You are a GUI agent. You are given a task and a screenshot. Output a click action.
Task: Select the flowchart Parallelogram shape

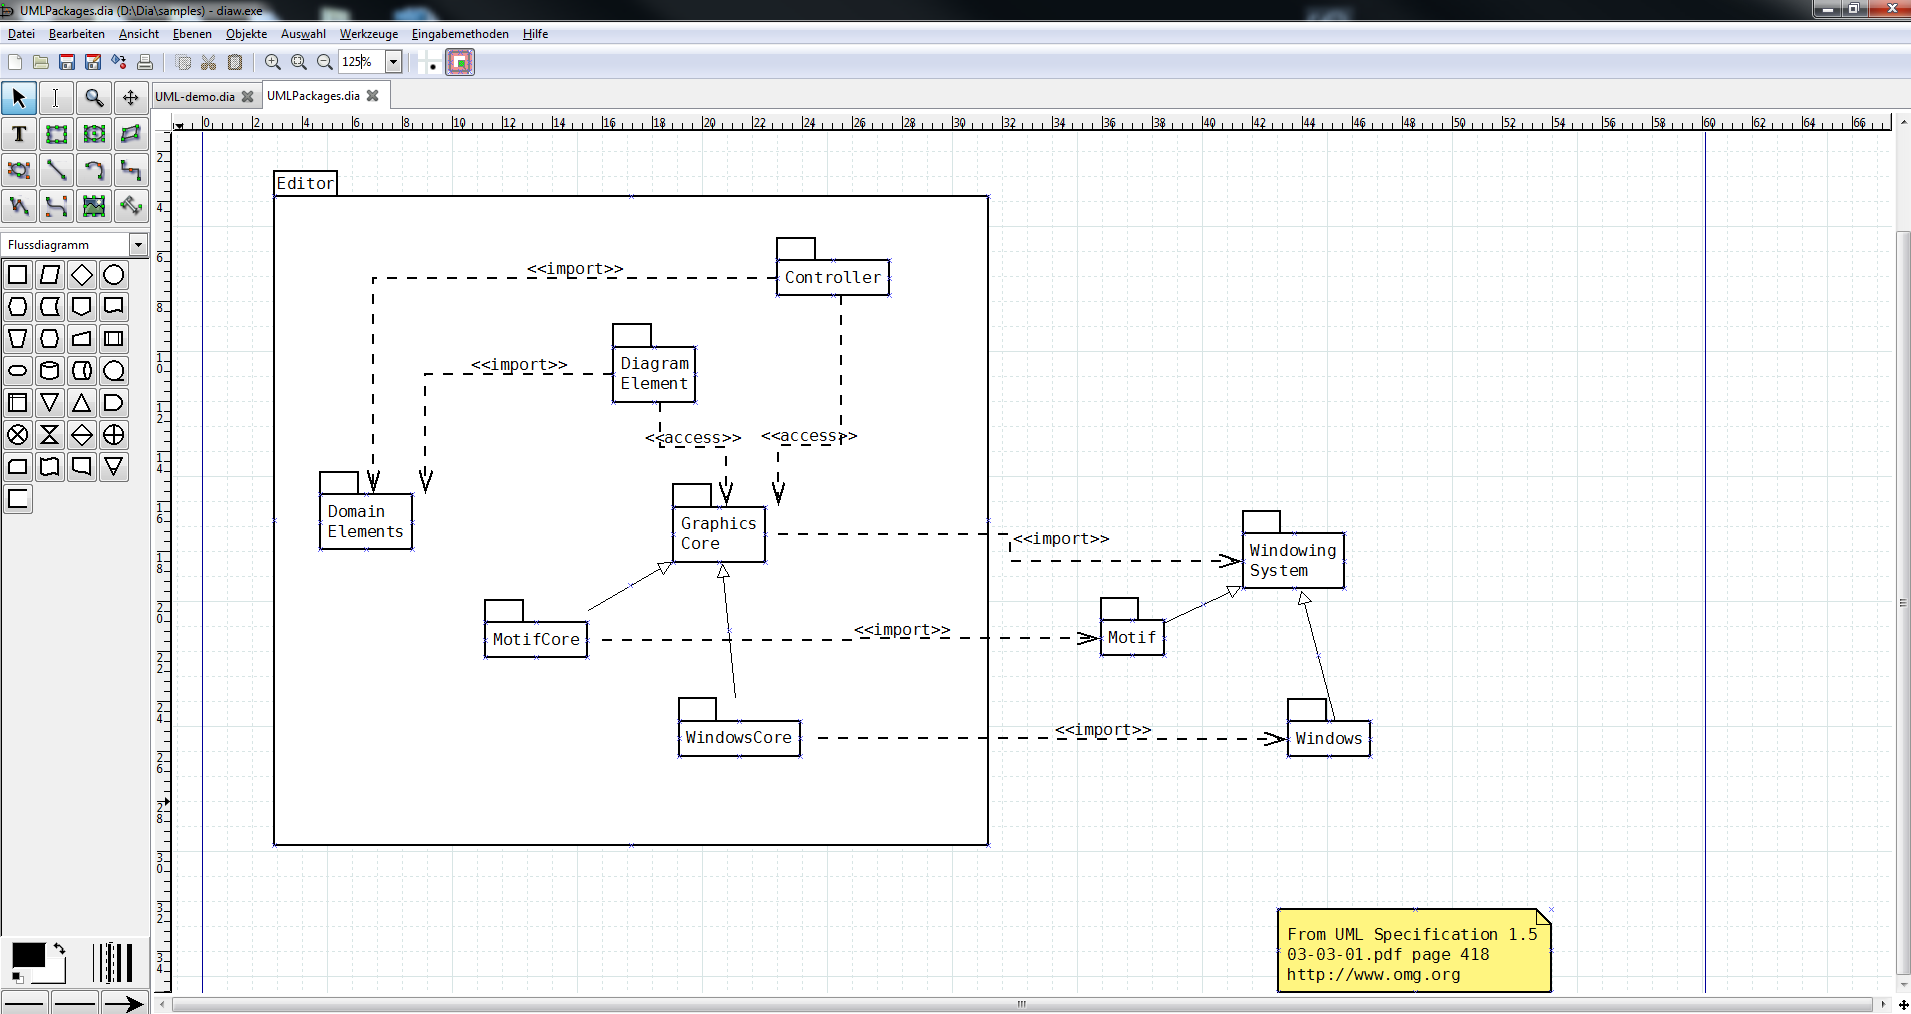pyautogui.click(x=50, y=275)
